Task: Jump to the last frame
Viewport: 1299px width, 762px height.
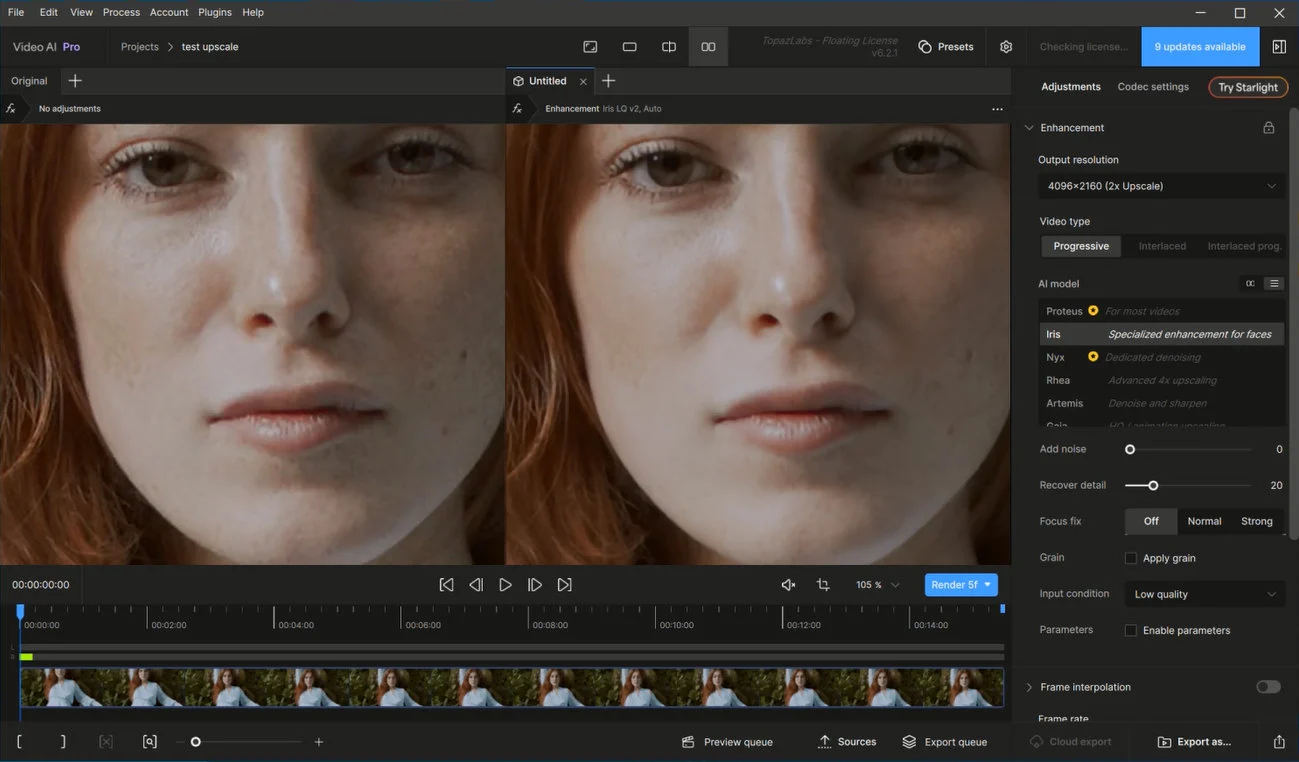Action: [564, 585]
